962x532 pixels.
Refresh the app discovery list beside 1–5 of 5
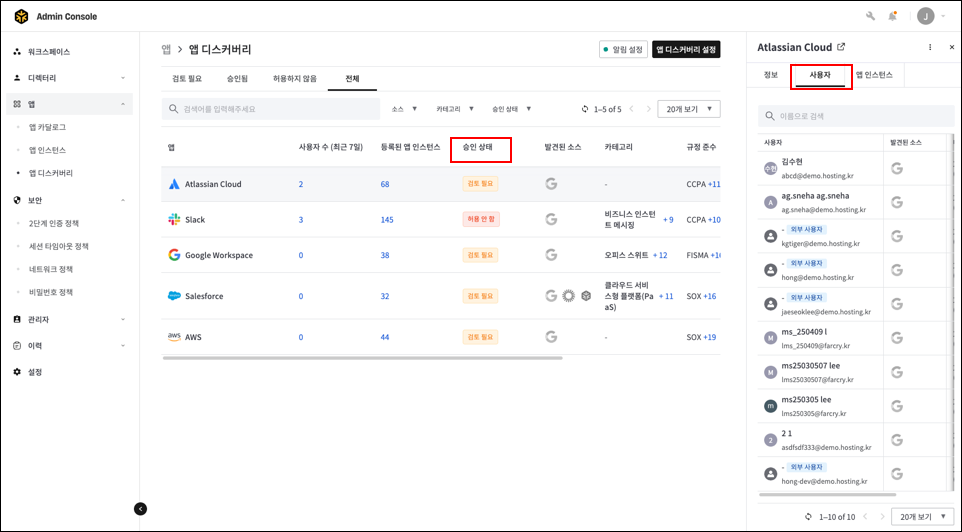[586, 109]
